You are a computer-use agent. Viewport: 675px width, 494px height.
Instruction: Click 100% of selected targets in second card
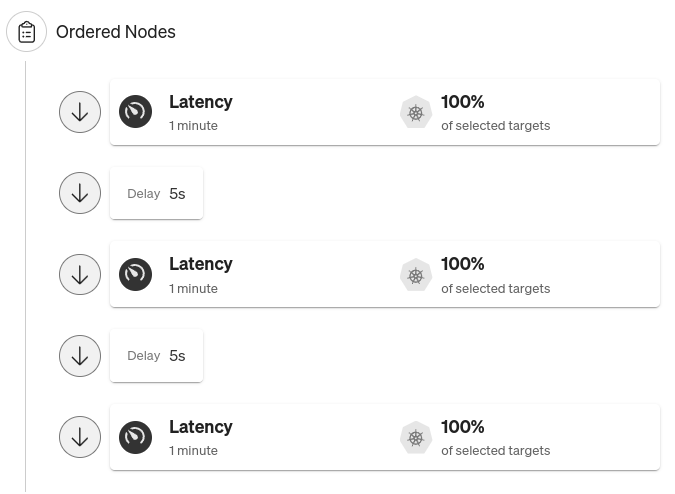[495, 275]
